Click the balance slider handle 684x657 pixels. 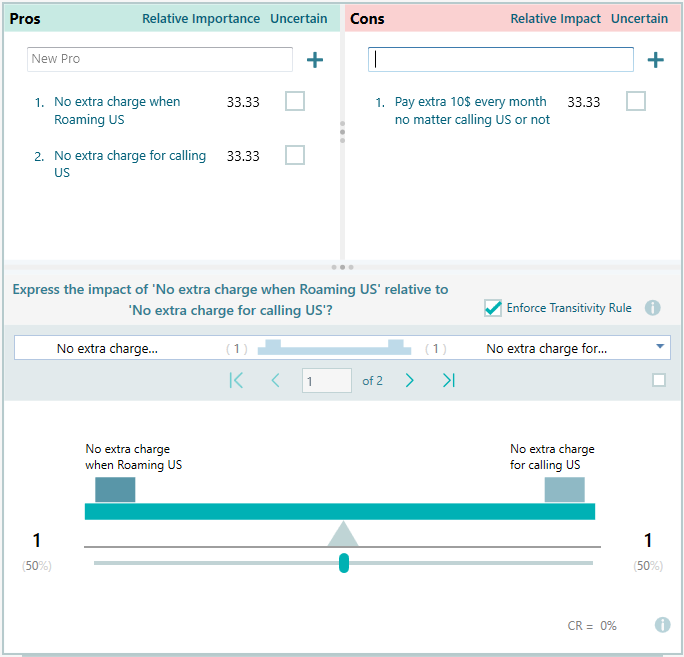[x=344, y=563]
